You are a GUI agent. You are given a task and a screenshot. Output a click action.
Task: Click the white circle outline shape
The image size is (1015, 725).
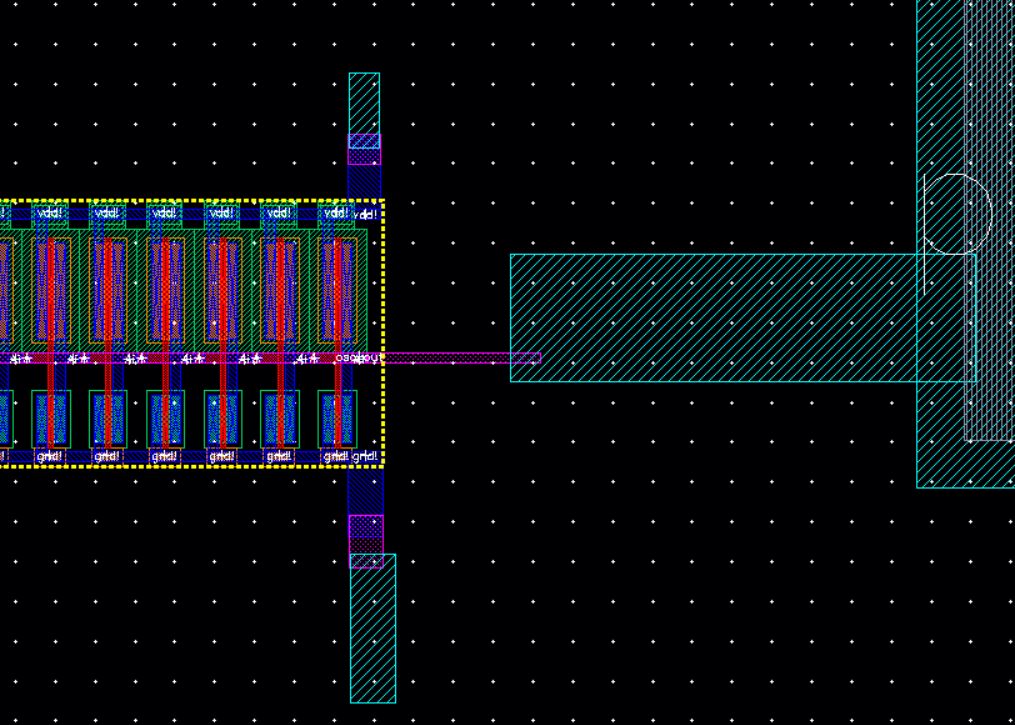point(957,213)
